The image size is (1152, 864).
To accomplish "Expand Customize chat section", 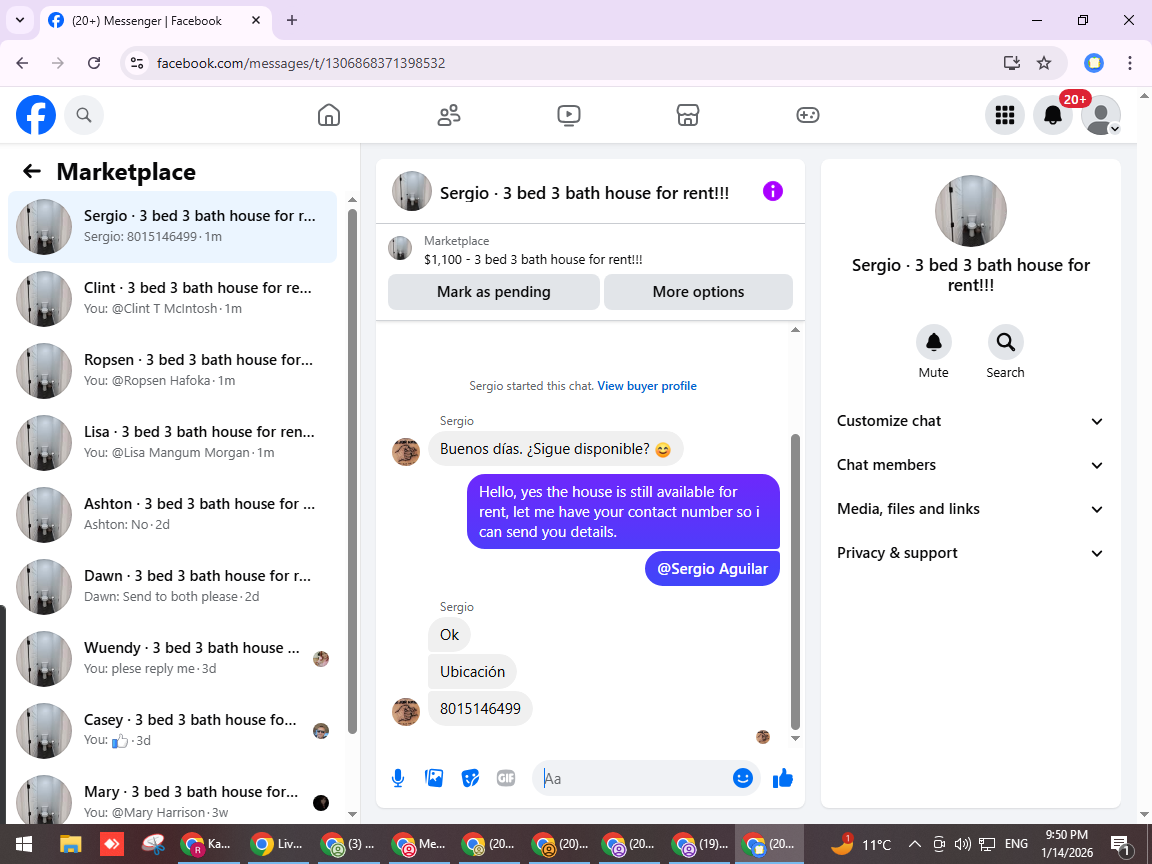I will tap(970, 421).
